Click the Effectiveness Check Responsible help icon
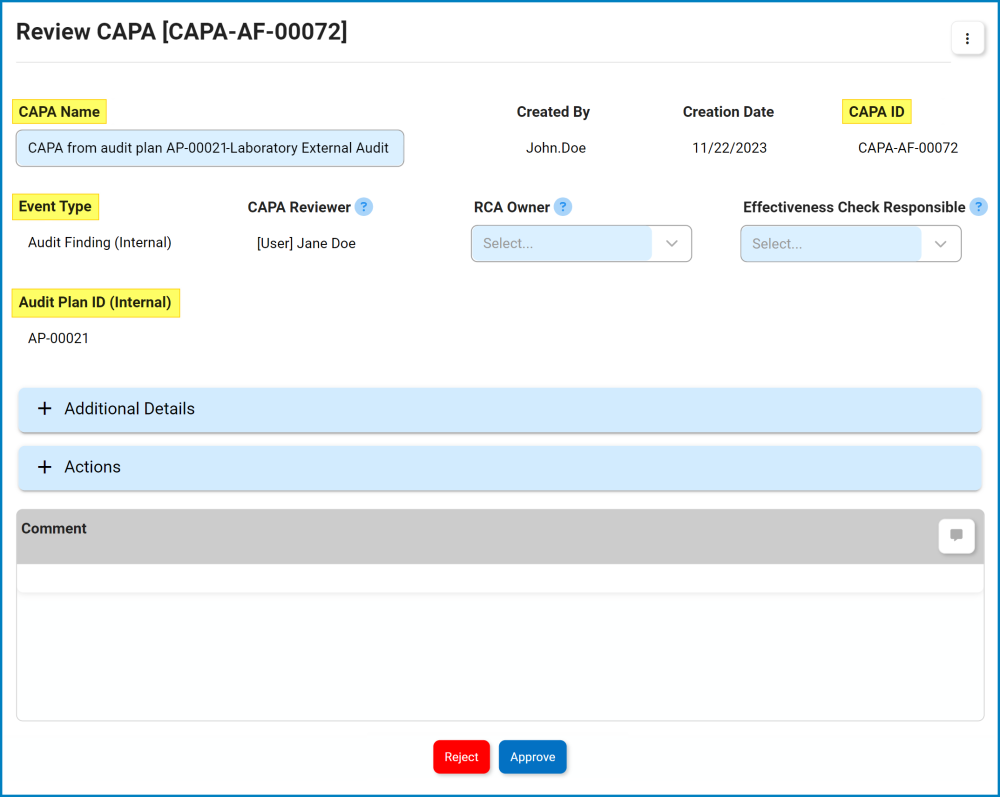This screenshot has width=1000, height=797. [x=979, y=206]
